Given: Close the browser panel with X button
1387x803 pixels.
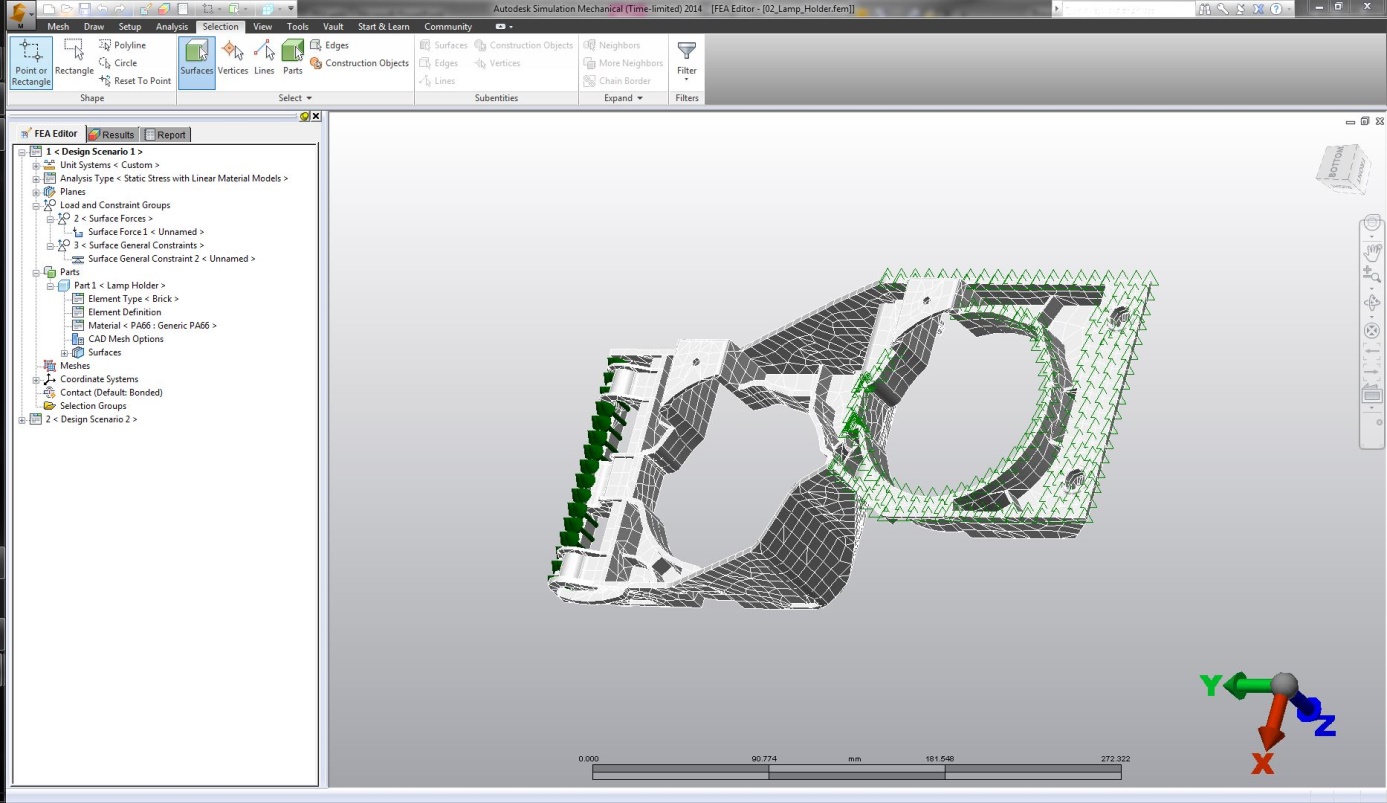Looking at the screenshot, I should click(316, 117).
